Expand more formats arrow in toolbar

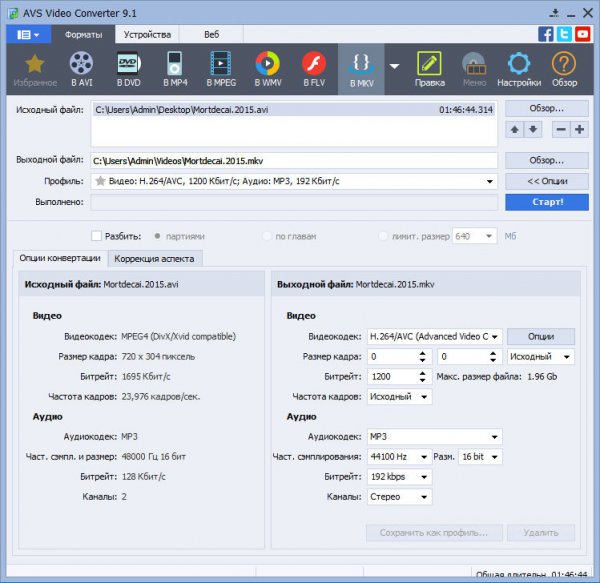394,67
